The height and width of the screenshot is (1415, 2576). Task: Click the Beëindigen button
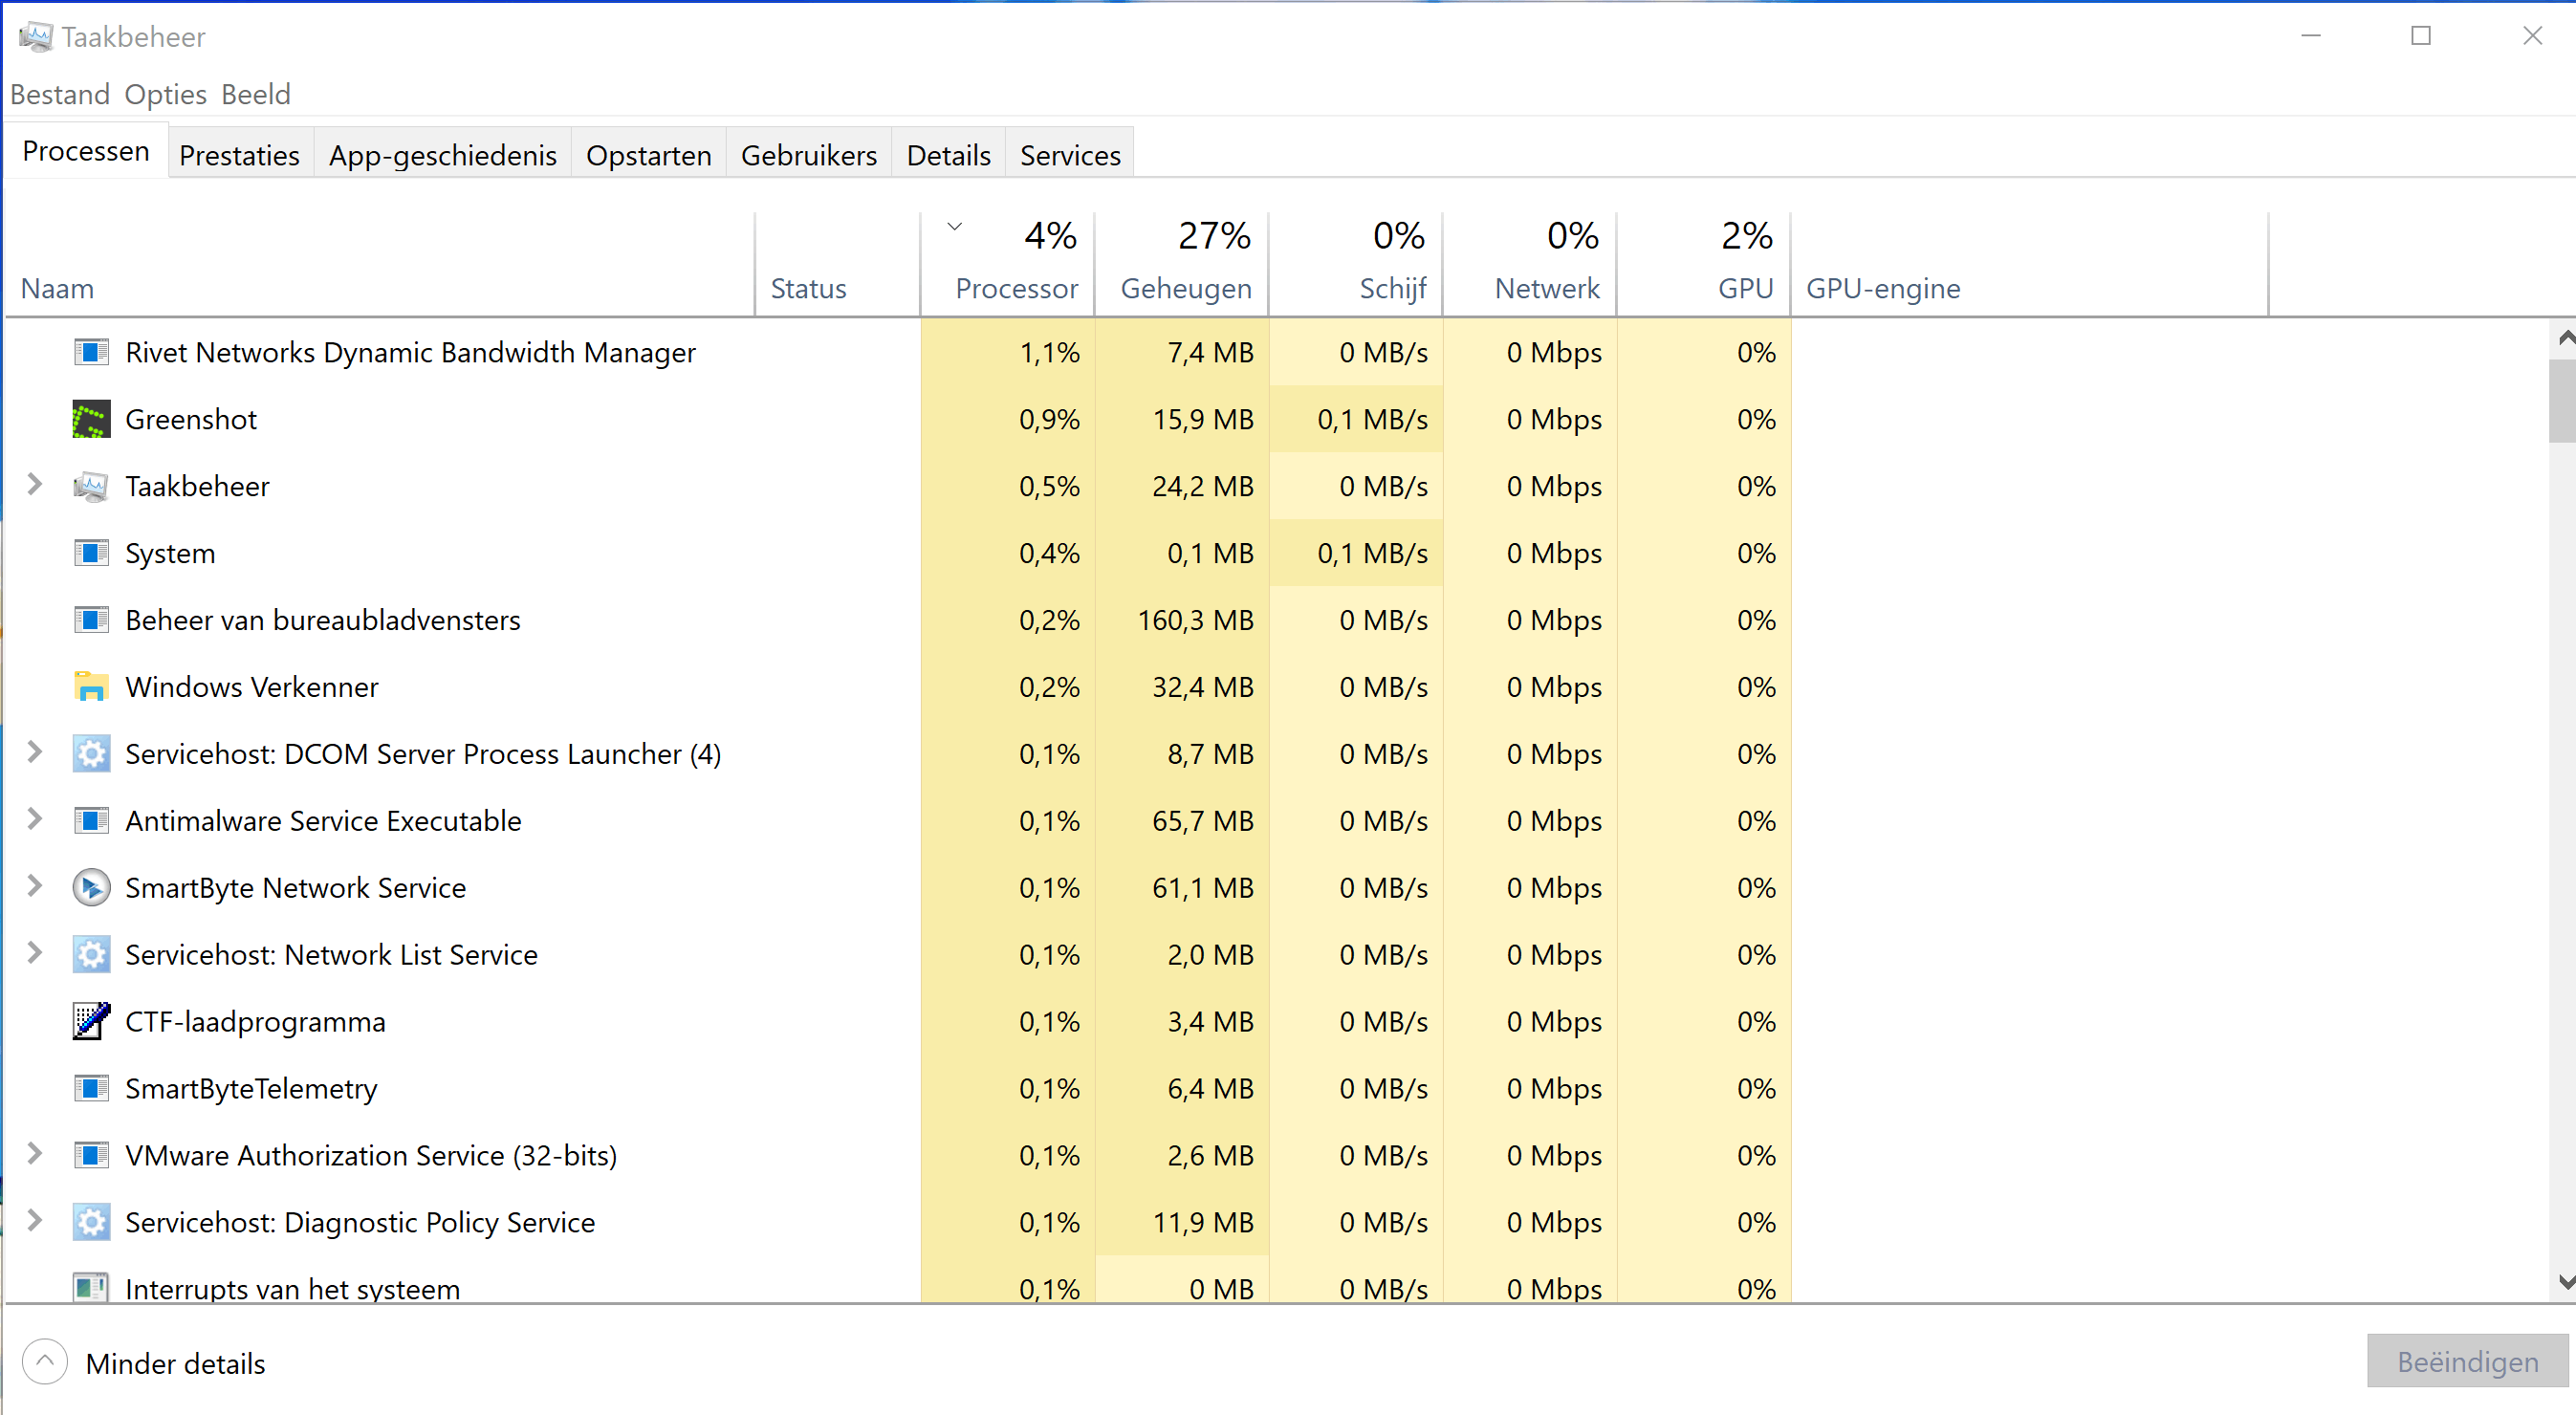[x=2467, y=1361]
